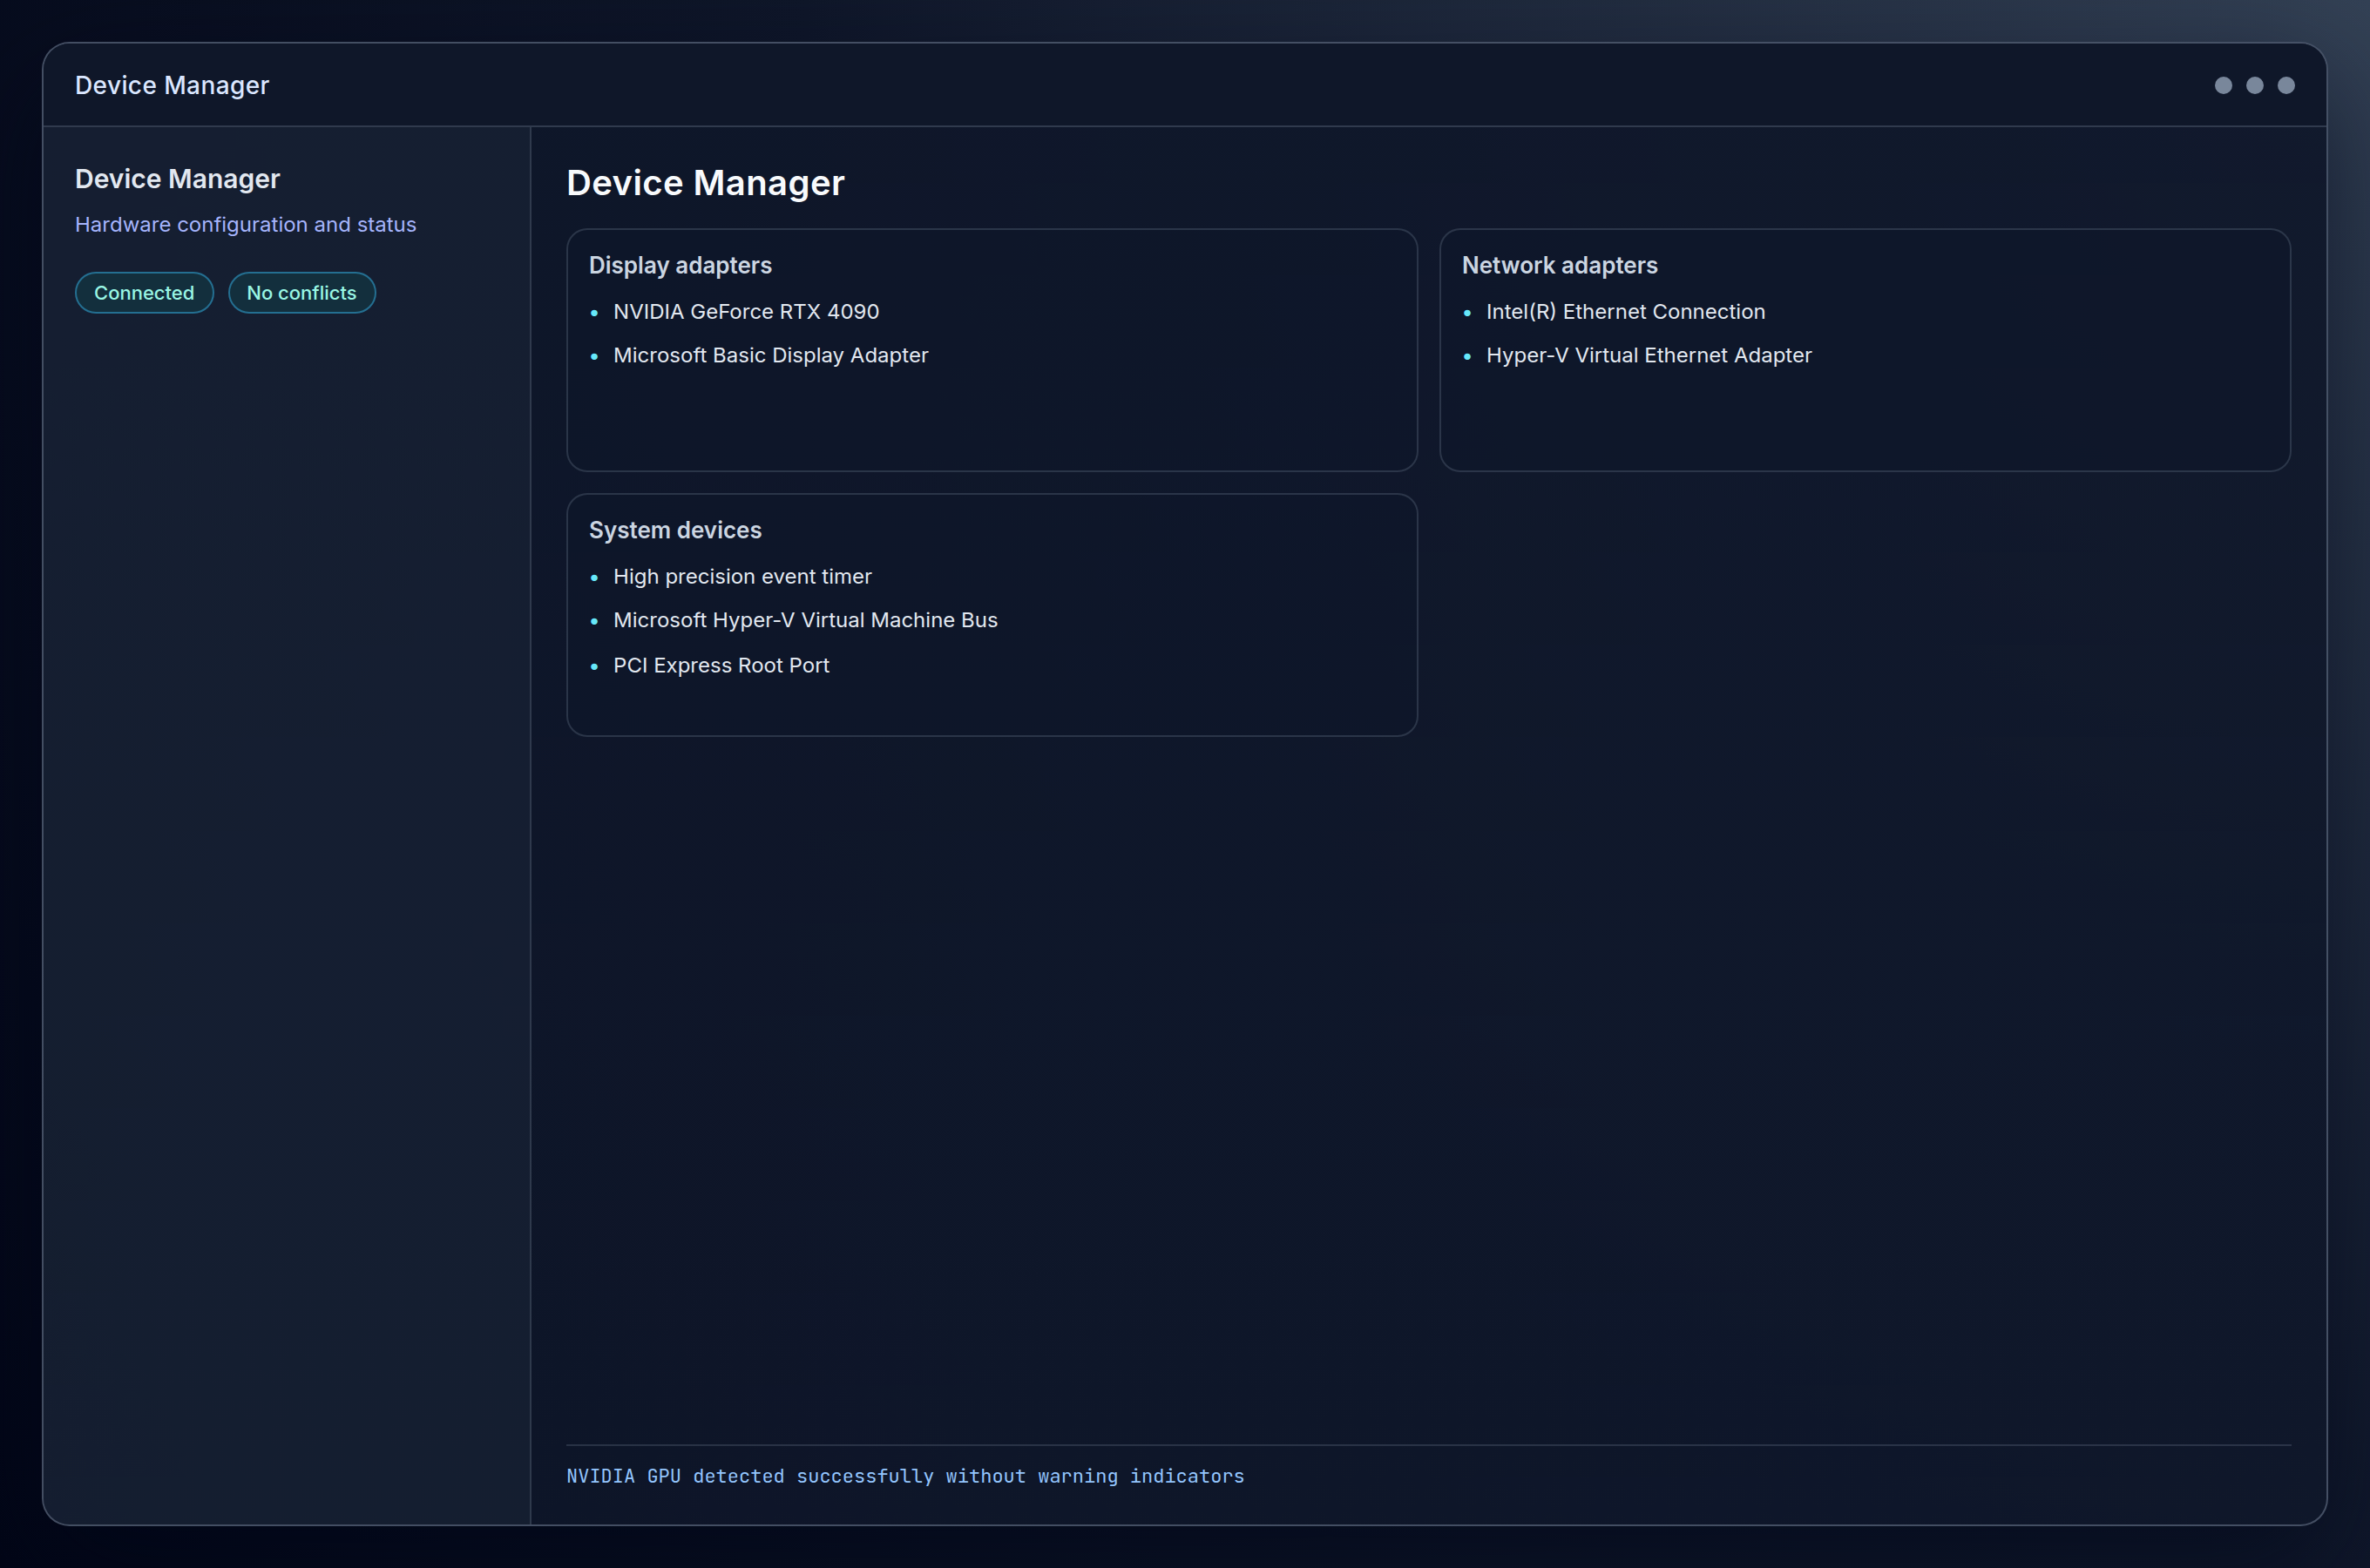The image size is (2370, 1568).
Task: Click the NVIDIA GPU detected status message
Action: (x=905, y=1476)
